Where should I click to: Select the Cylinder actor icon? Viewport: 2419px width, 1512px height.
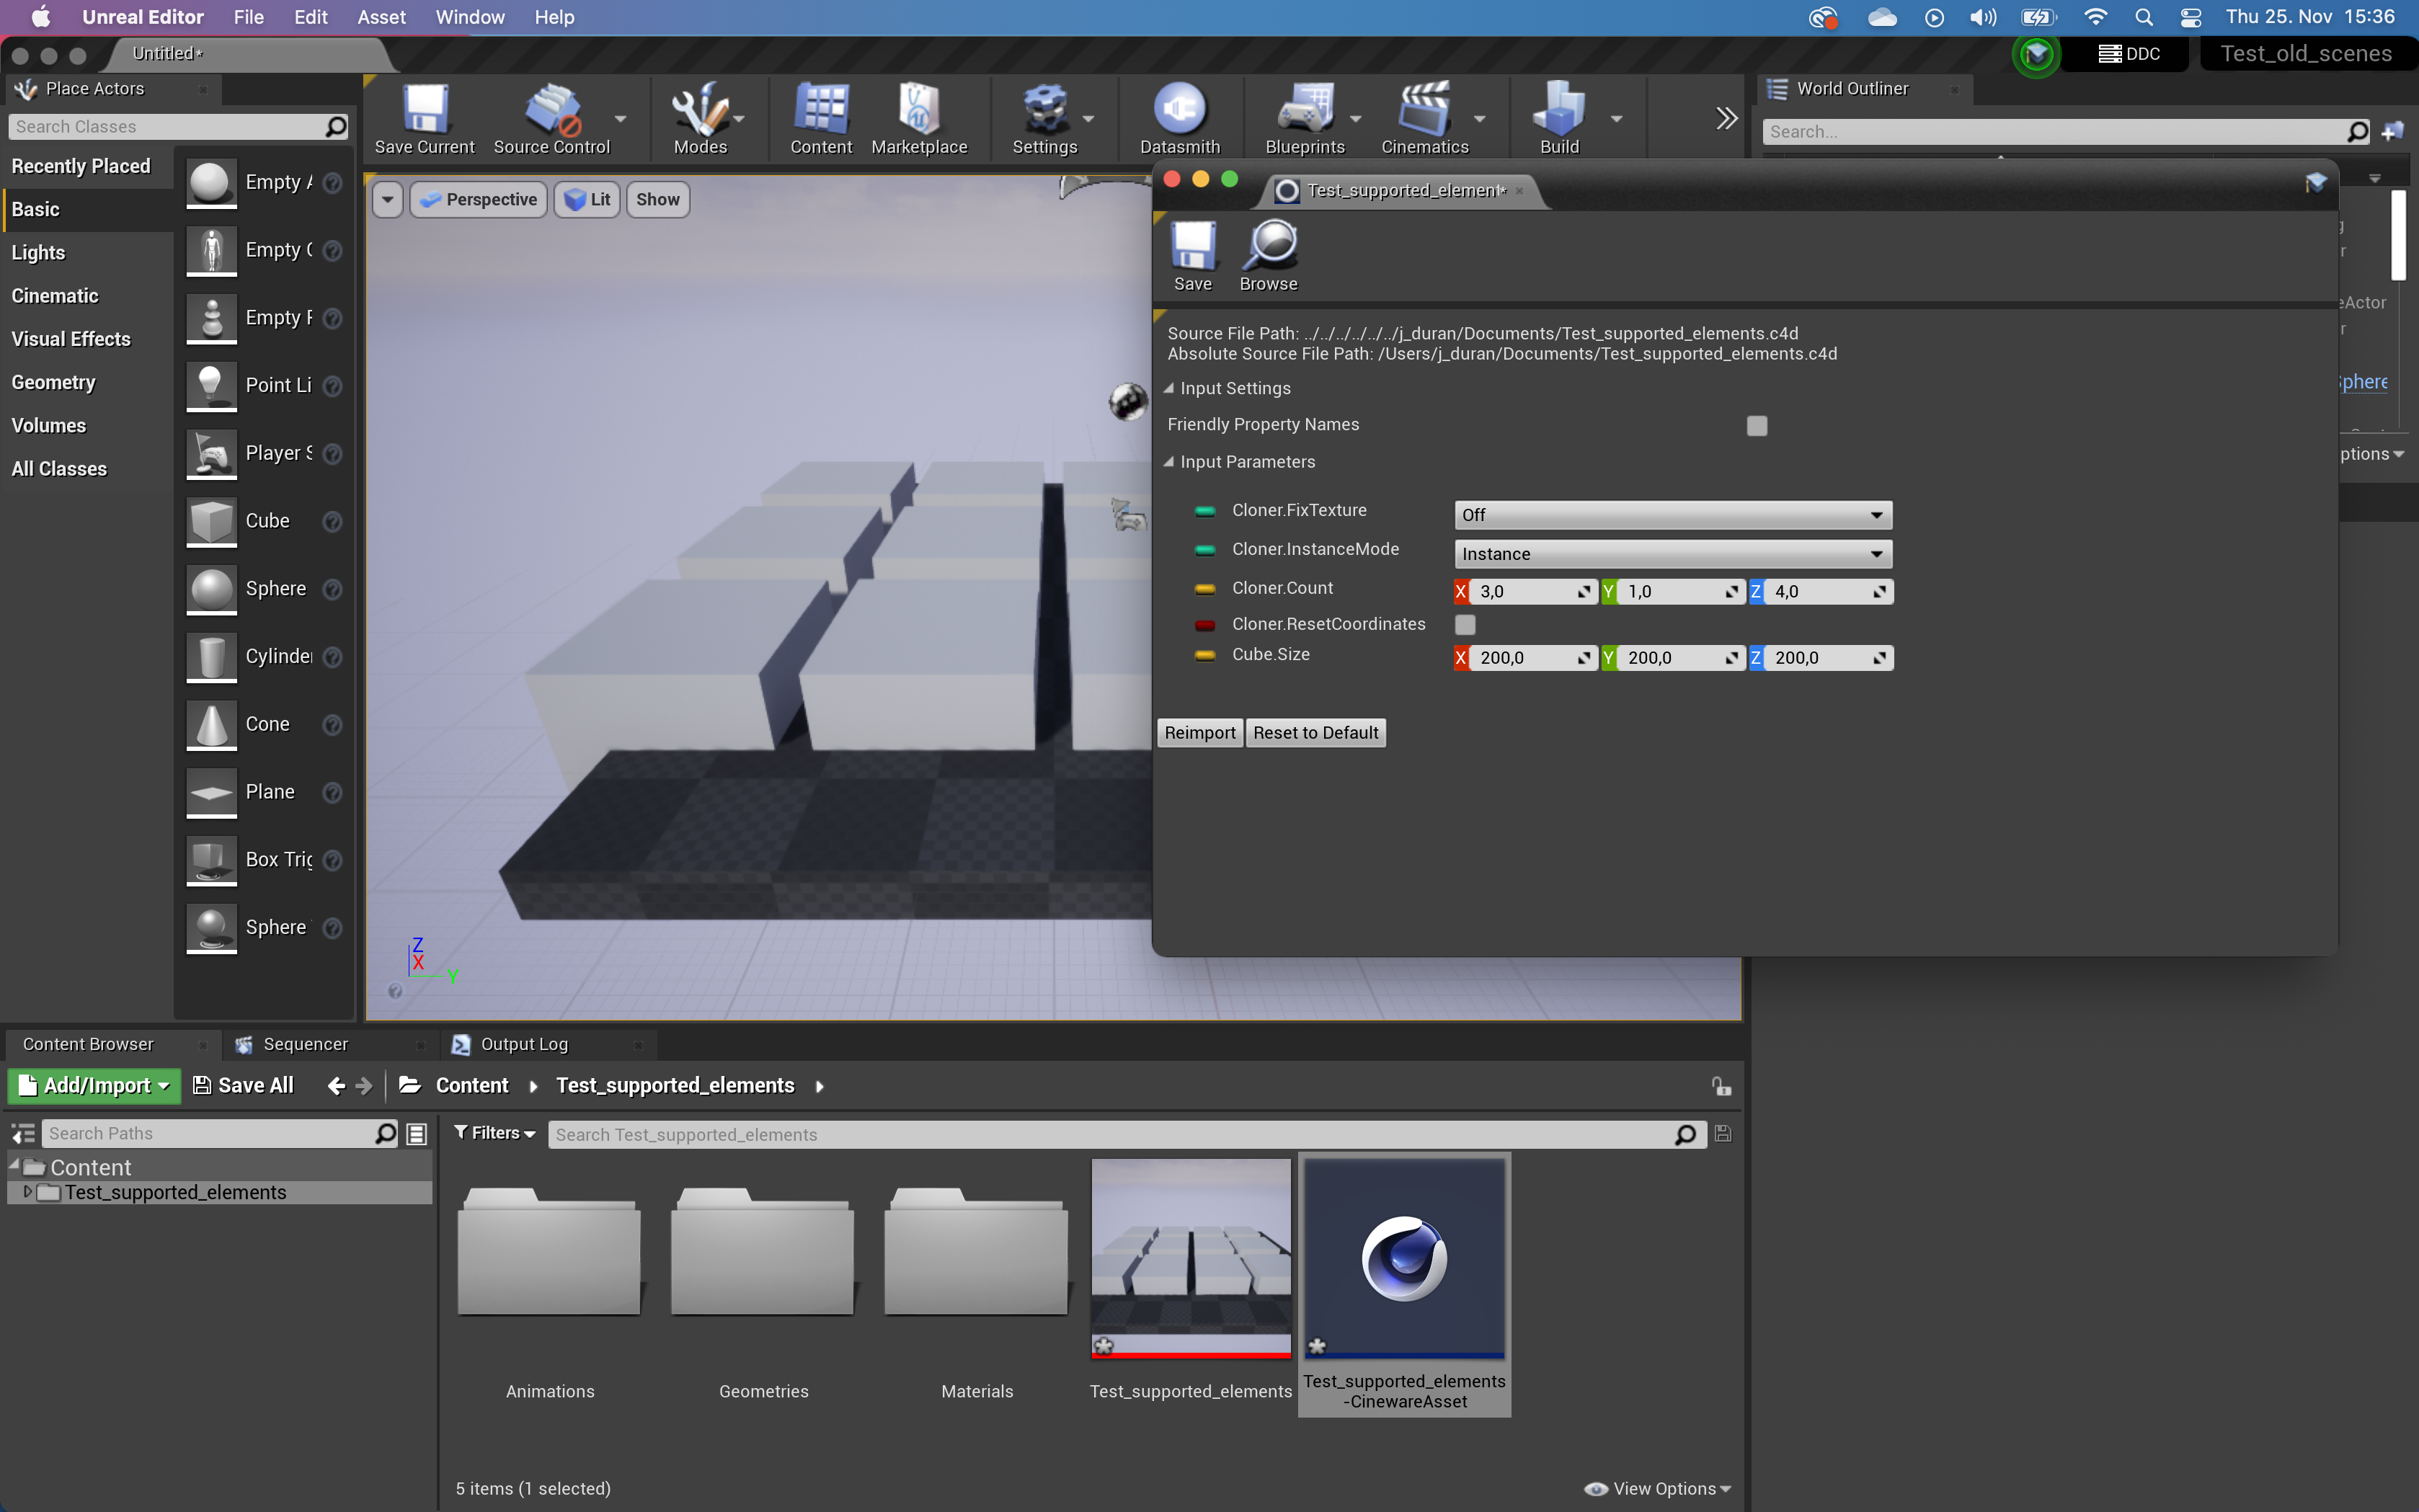[212, 656]
